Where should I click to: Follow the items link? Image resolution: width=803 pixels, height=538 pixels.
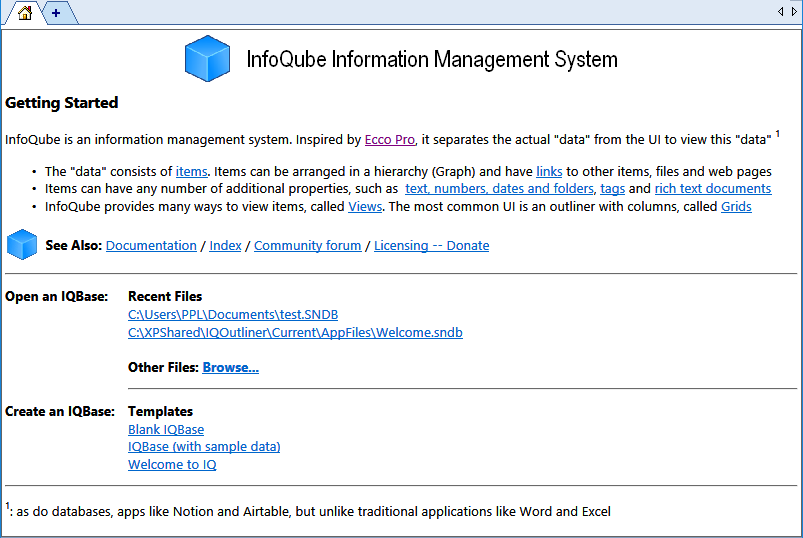pyautogui.click(x=192, y=171)
